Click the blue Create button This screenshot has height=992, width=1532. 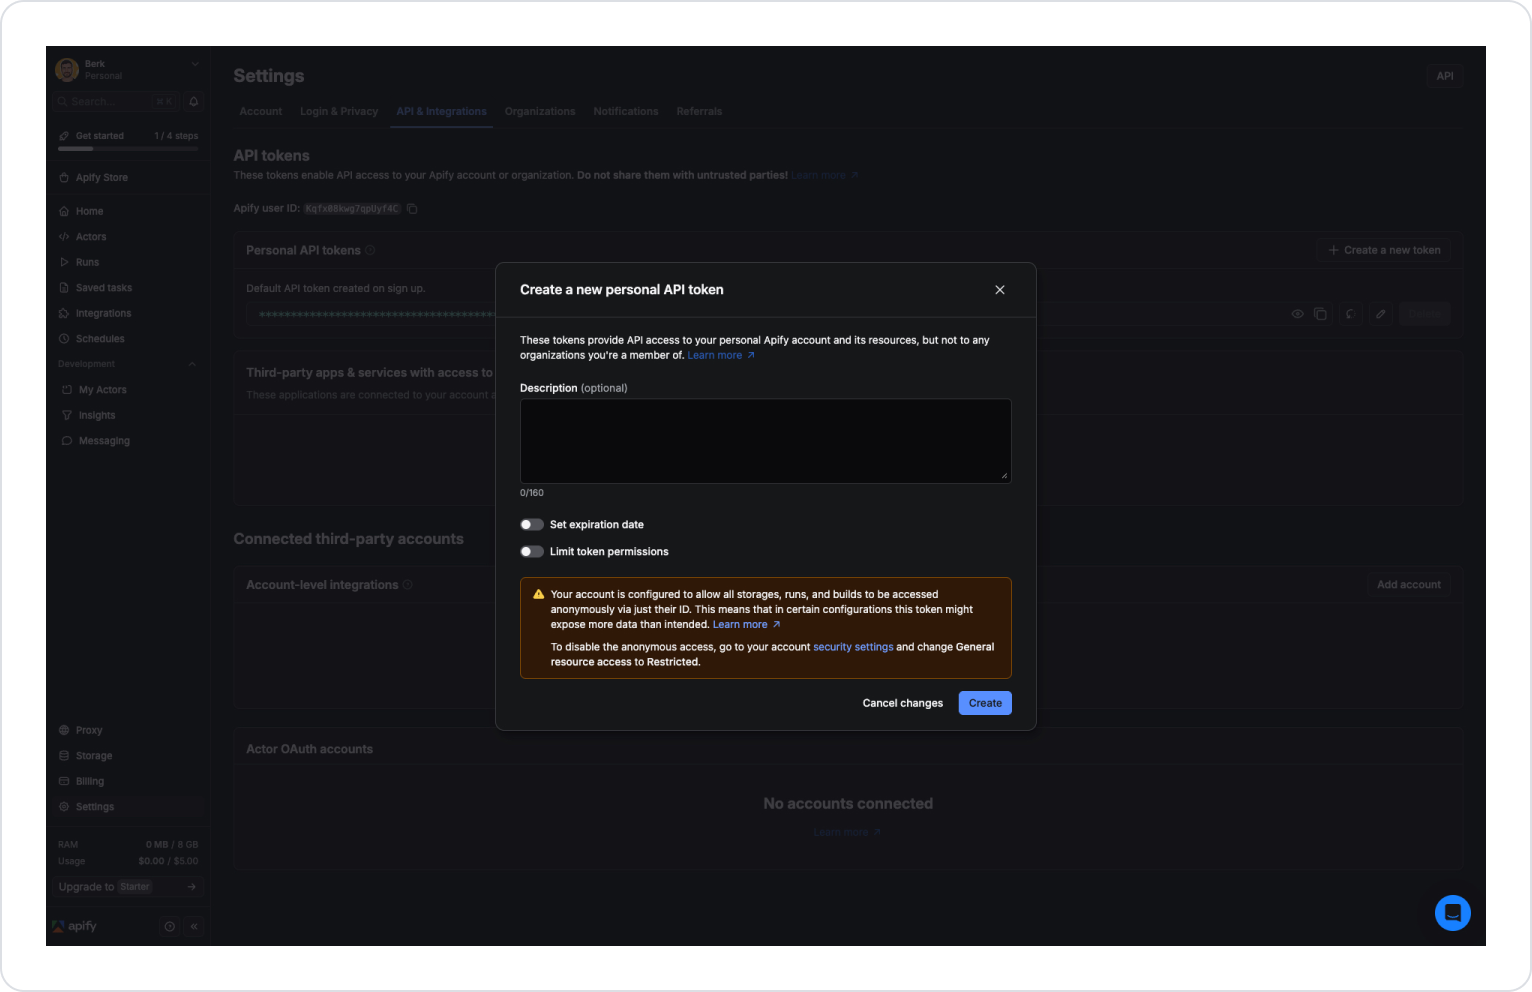tap(985, 703)
